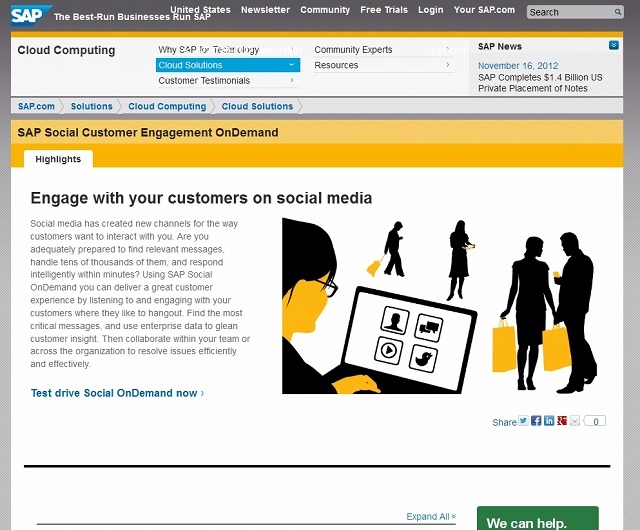Click the Login link
This screenshot has height=530, width=640.
click(x=431, y=10)
